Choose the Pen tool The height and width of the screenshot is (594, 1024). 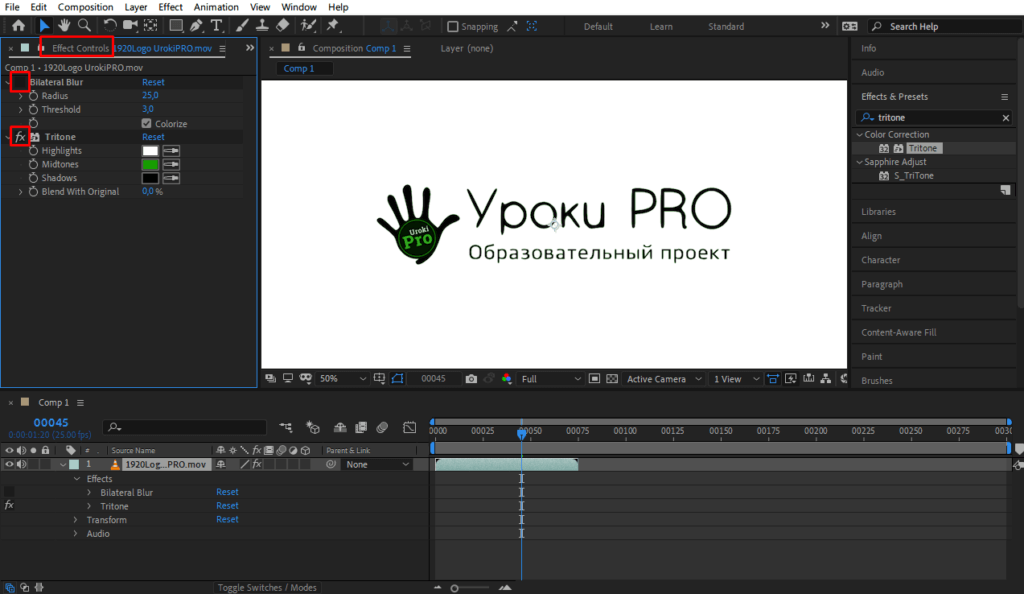(197, 26)
